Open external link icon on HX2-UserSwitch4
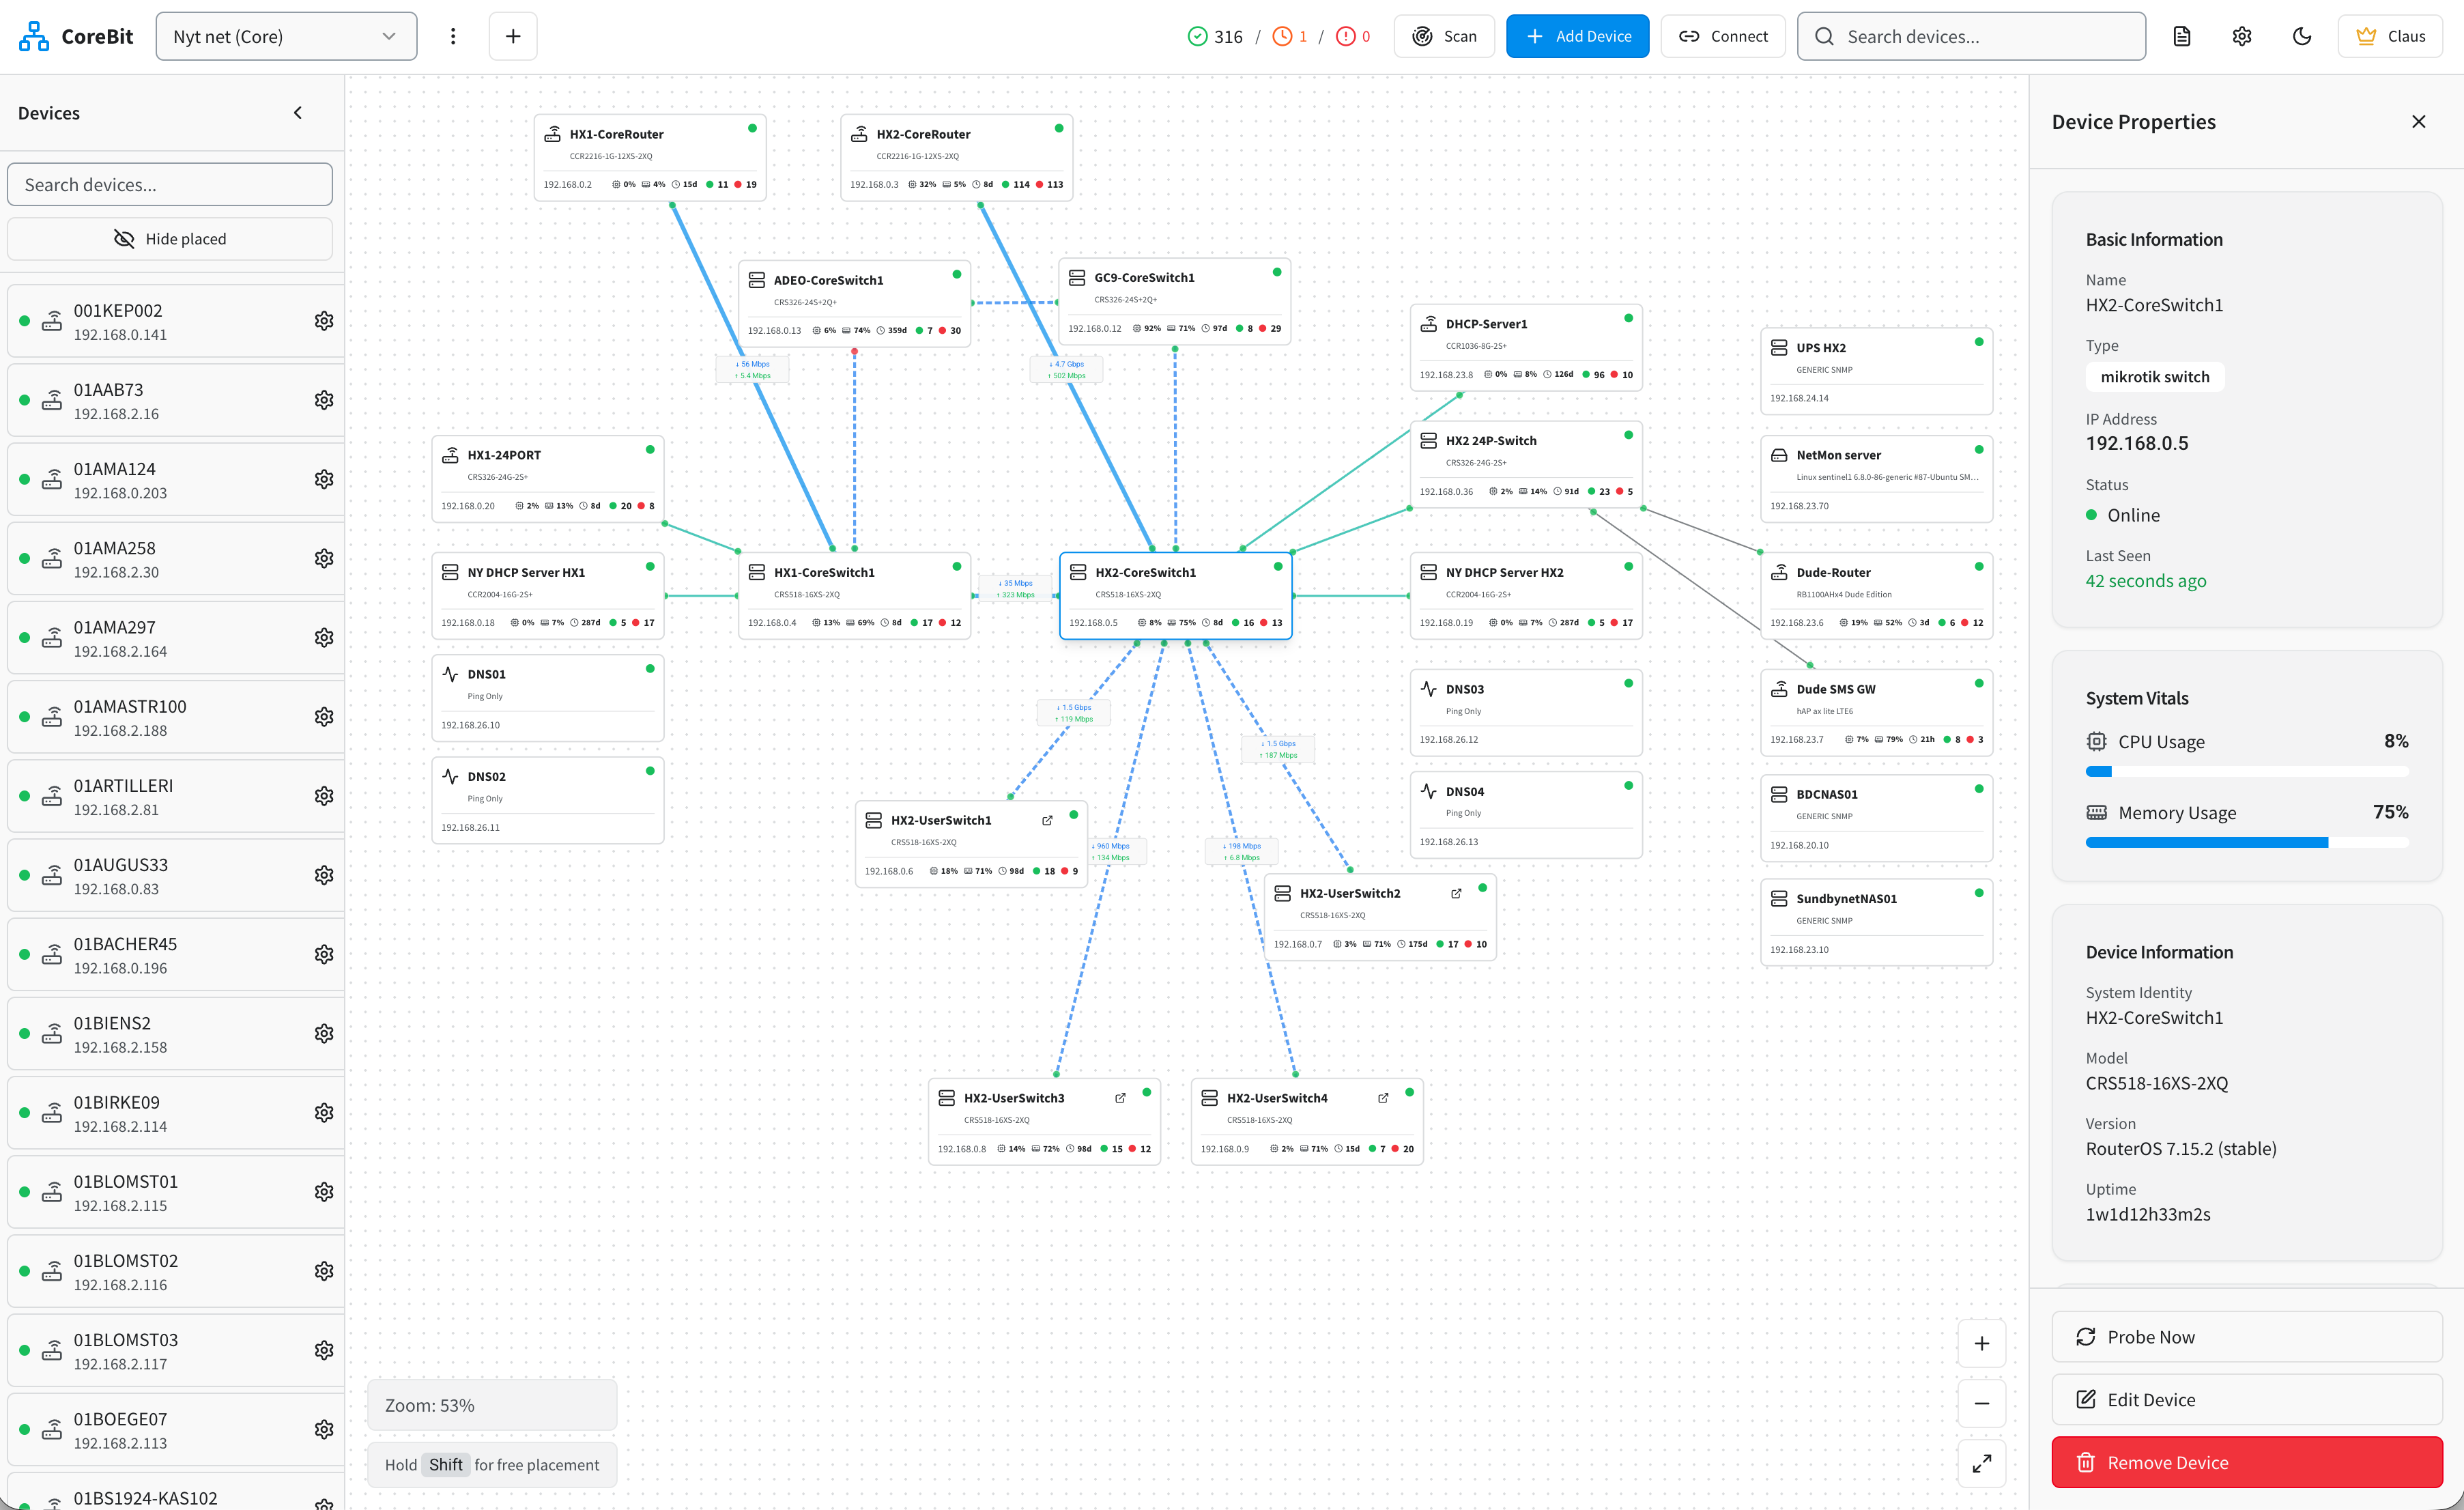The width and height of the screenshot is (2464, 1510). (x=1383, y=1098)
